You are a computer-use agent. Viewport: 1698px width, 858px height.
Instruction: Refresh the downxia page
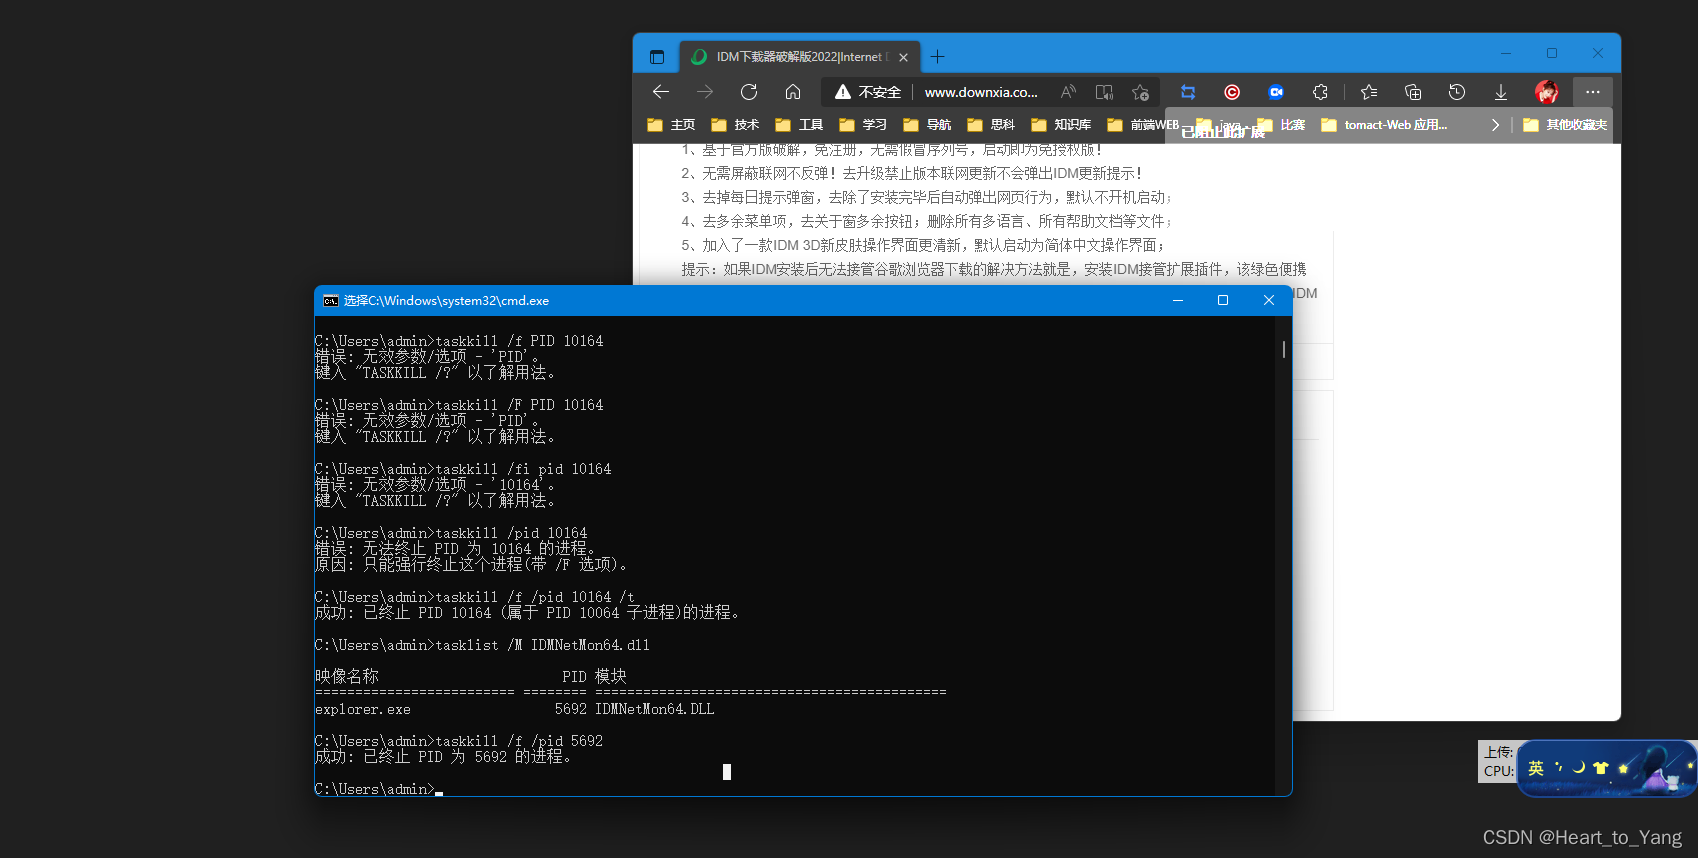(749, 92)
